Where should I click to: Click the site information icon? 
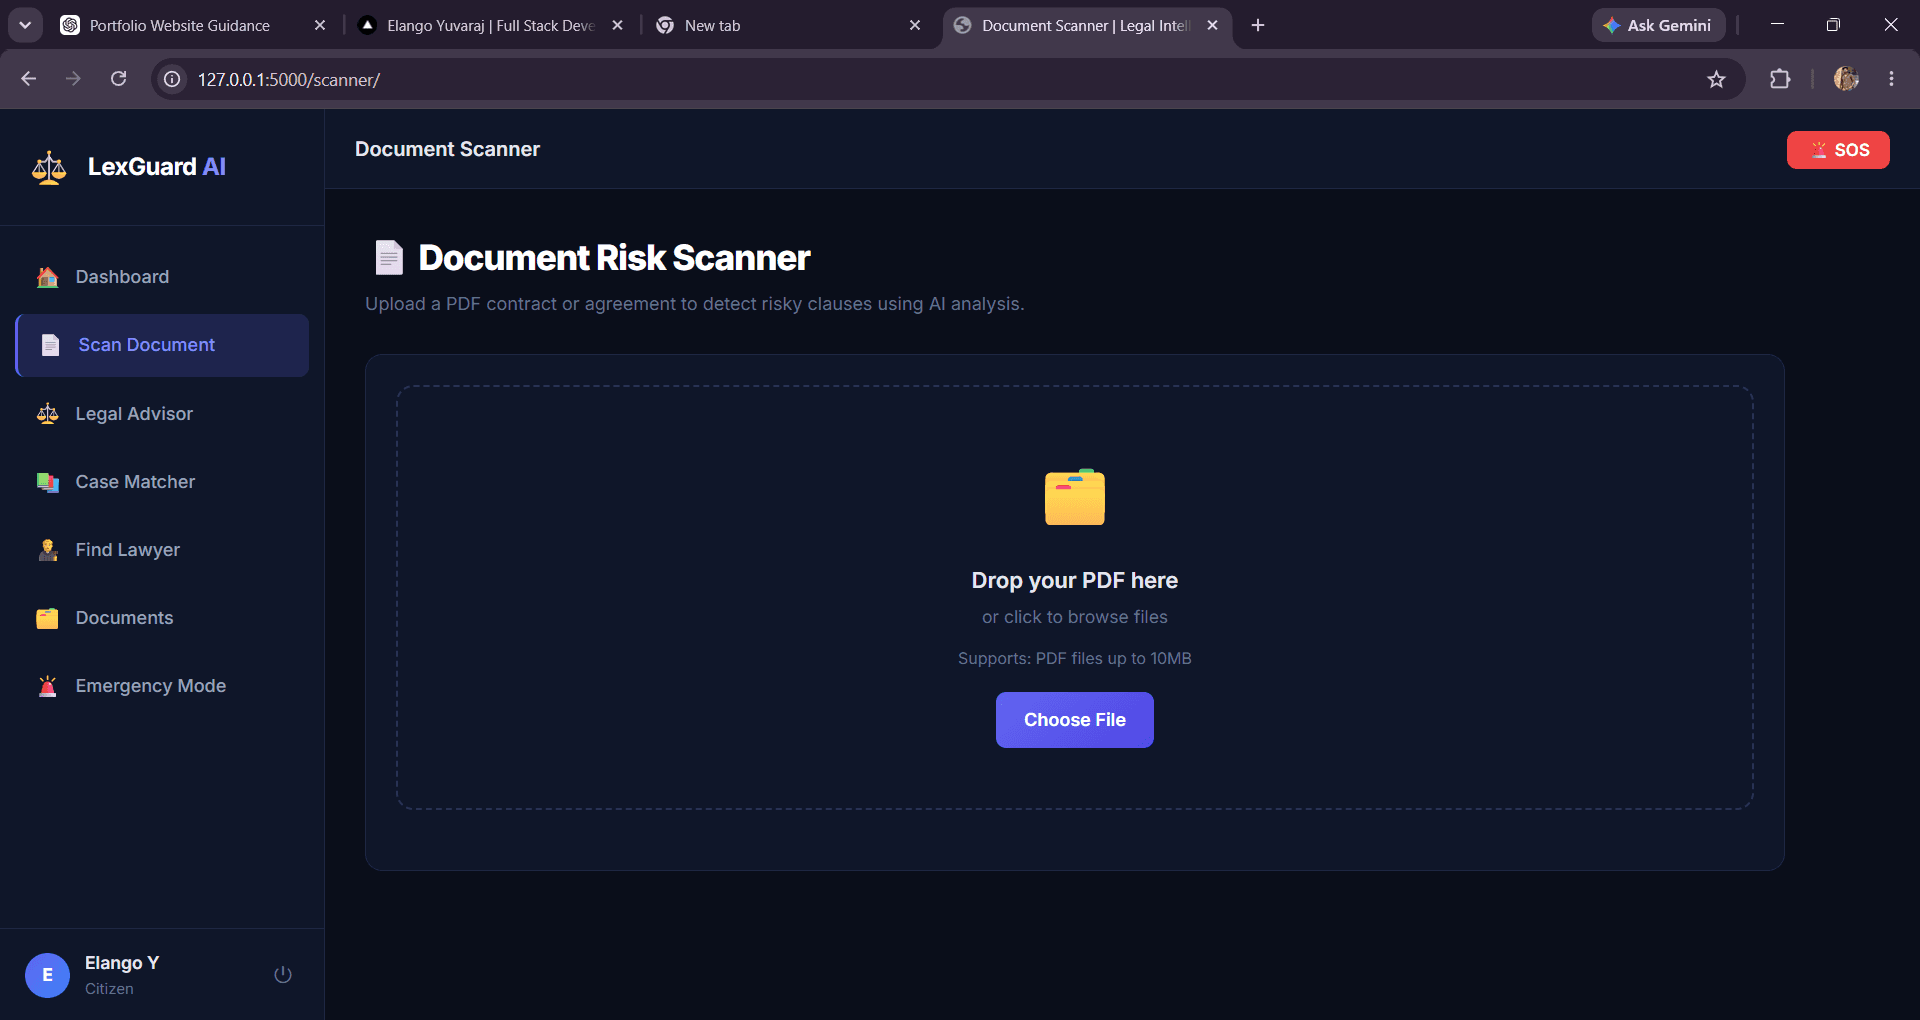[x=172, y=79]
